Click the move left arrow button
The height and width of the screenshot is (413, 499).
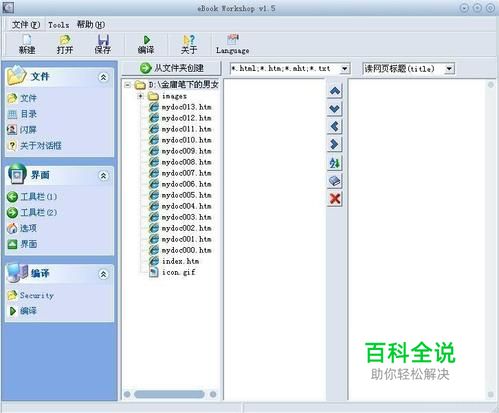pos(335,127)
